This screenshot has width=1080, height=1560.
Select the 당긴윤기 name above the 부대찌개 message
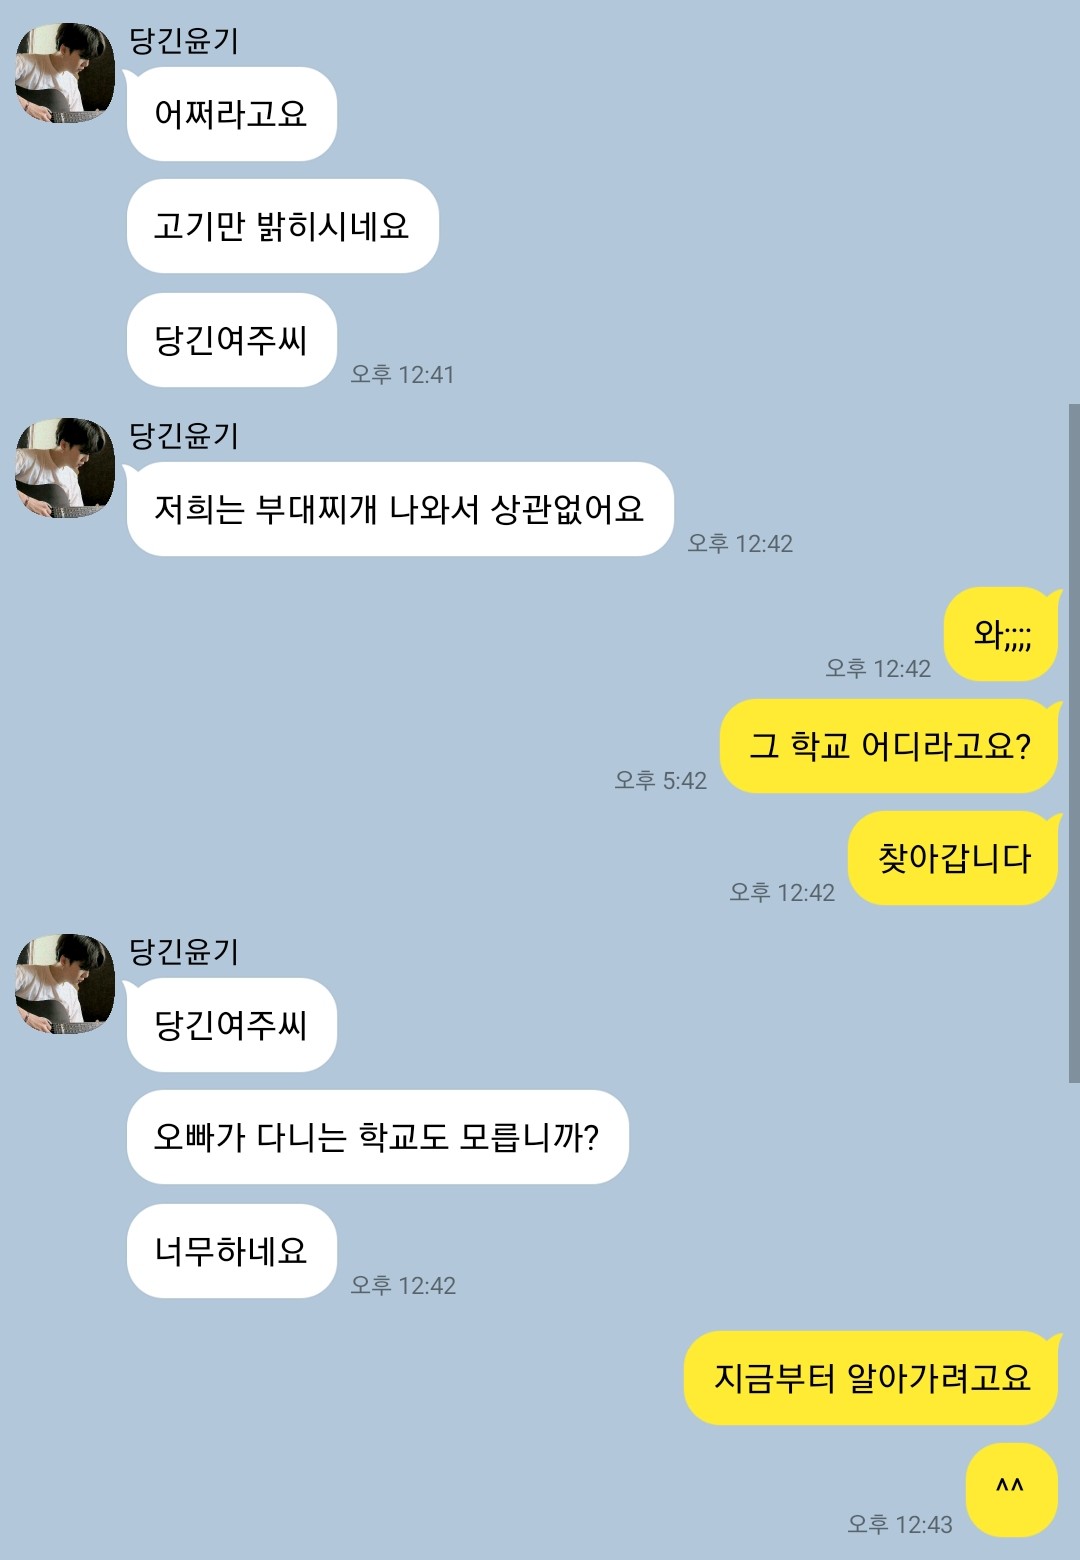coord(184,436)
